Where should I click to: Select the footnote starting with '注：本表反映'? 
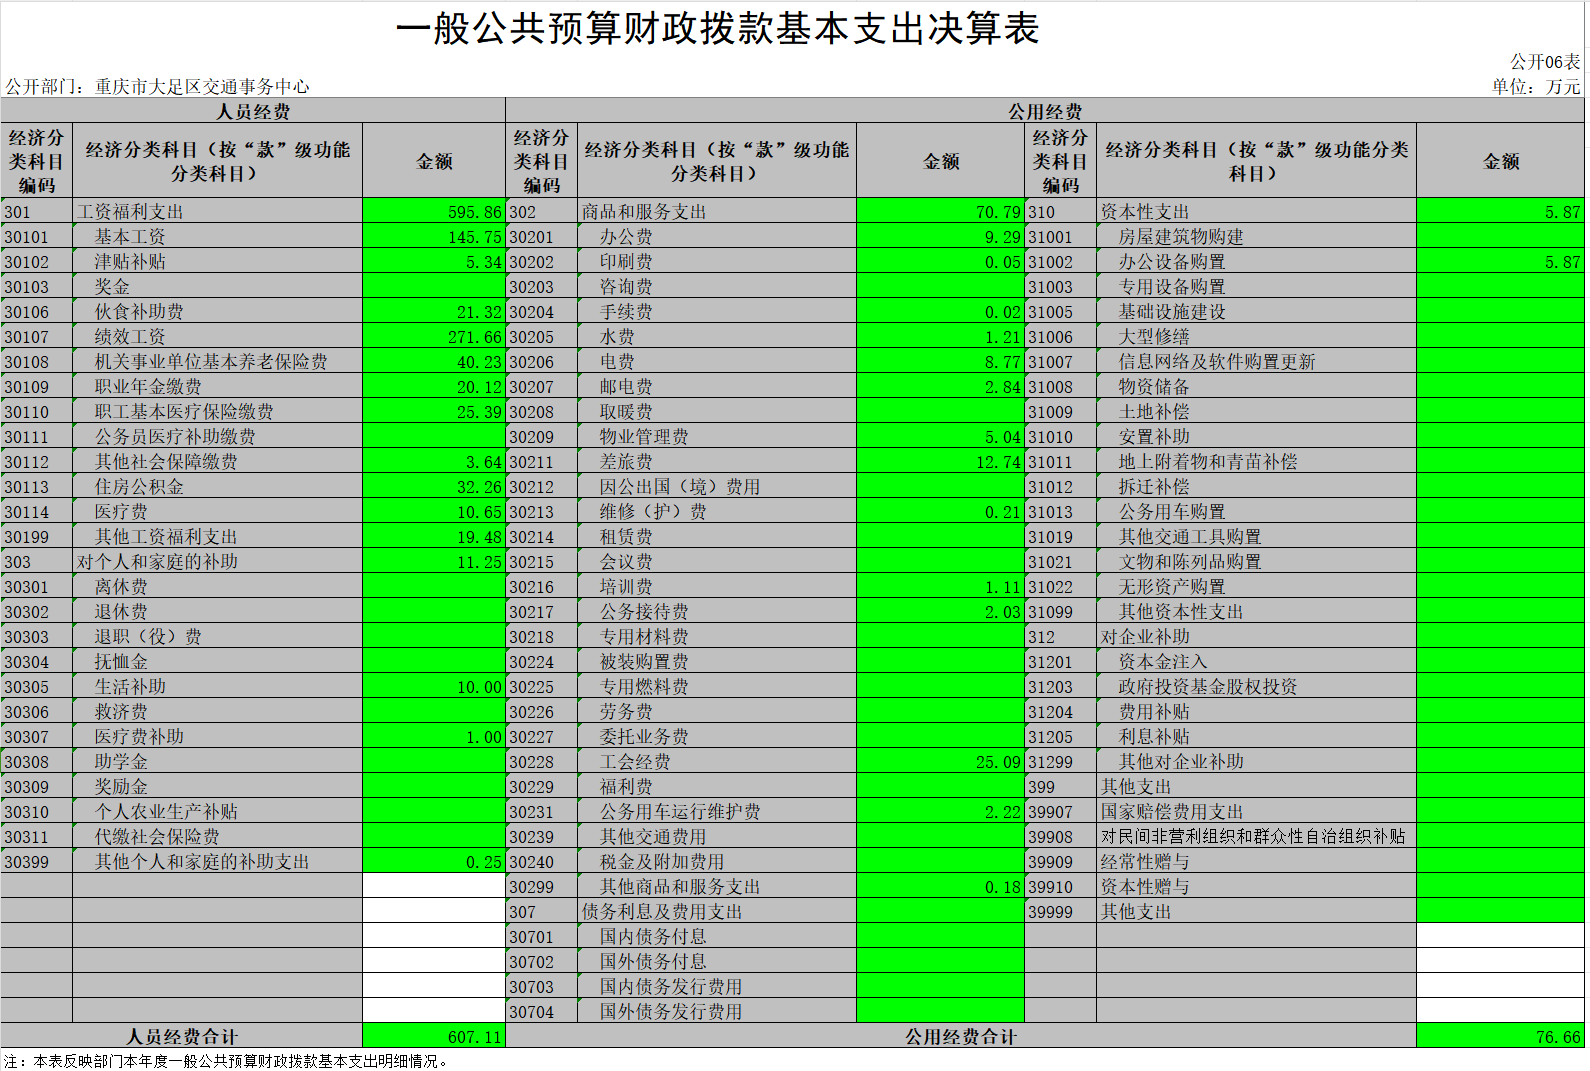pos(226,1061)
